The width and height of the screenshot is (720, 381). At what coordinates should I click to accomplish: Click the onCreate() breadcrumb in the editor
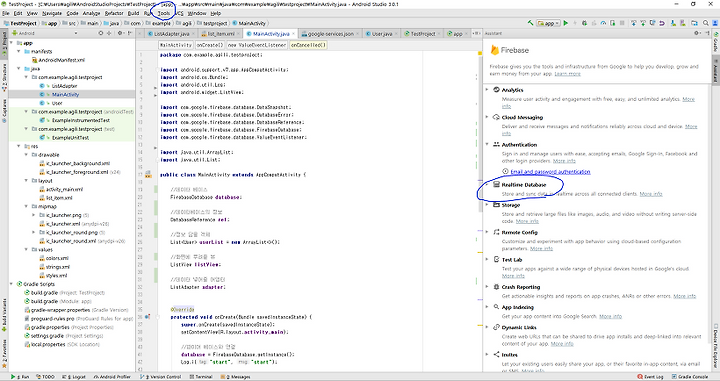[x=210, y=45]
